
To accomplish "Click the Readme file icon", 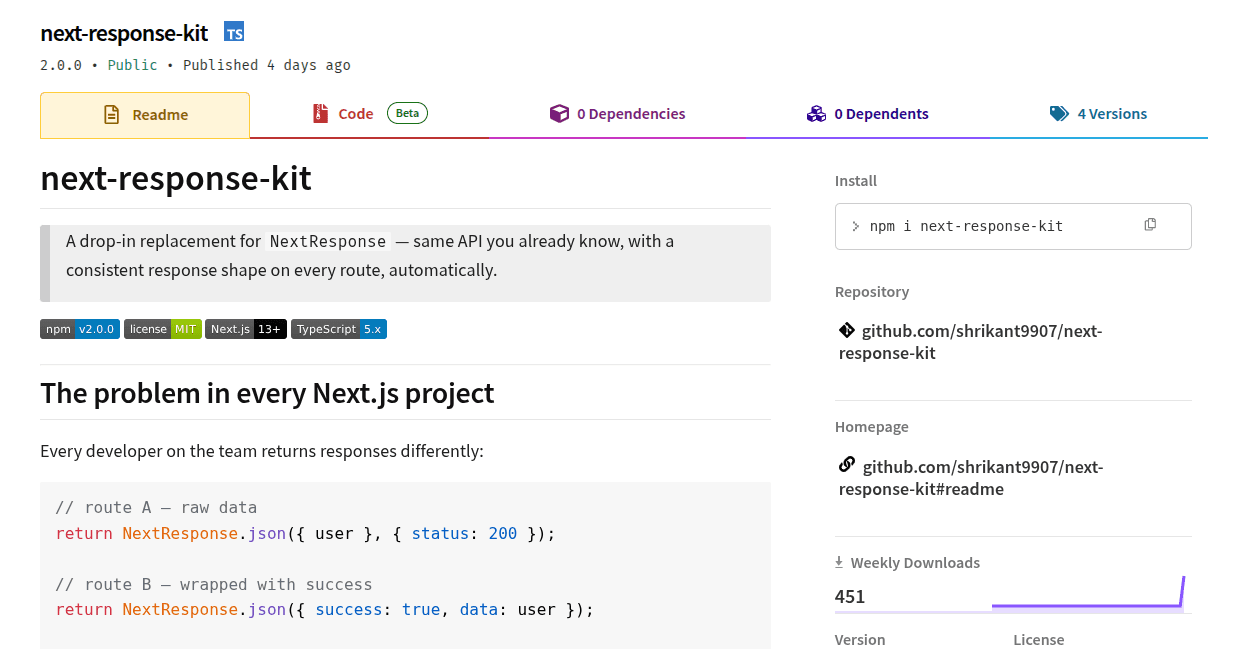I will click(x=112, y=115).
